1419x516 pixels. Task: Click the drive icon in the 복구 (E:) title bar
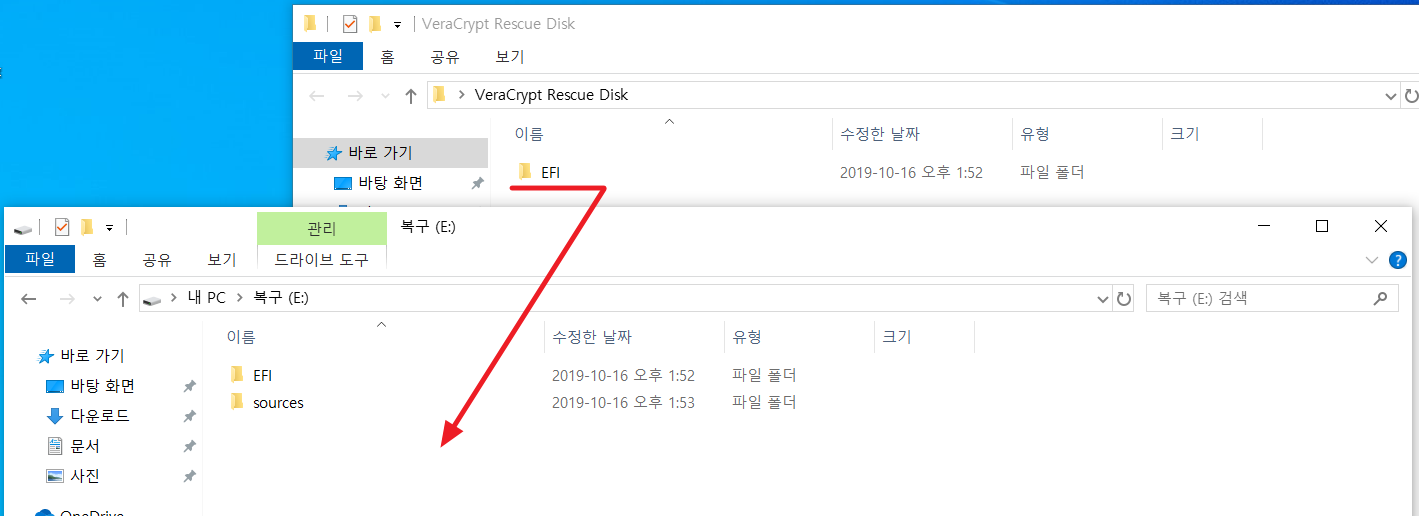click(x=23, y=228)
